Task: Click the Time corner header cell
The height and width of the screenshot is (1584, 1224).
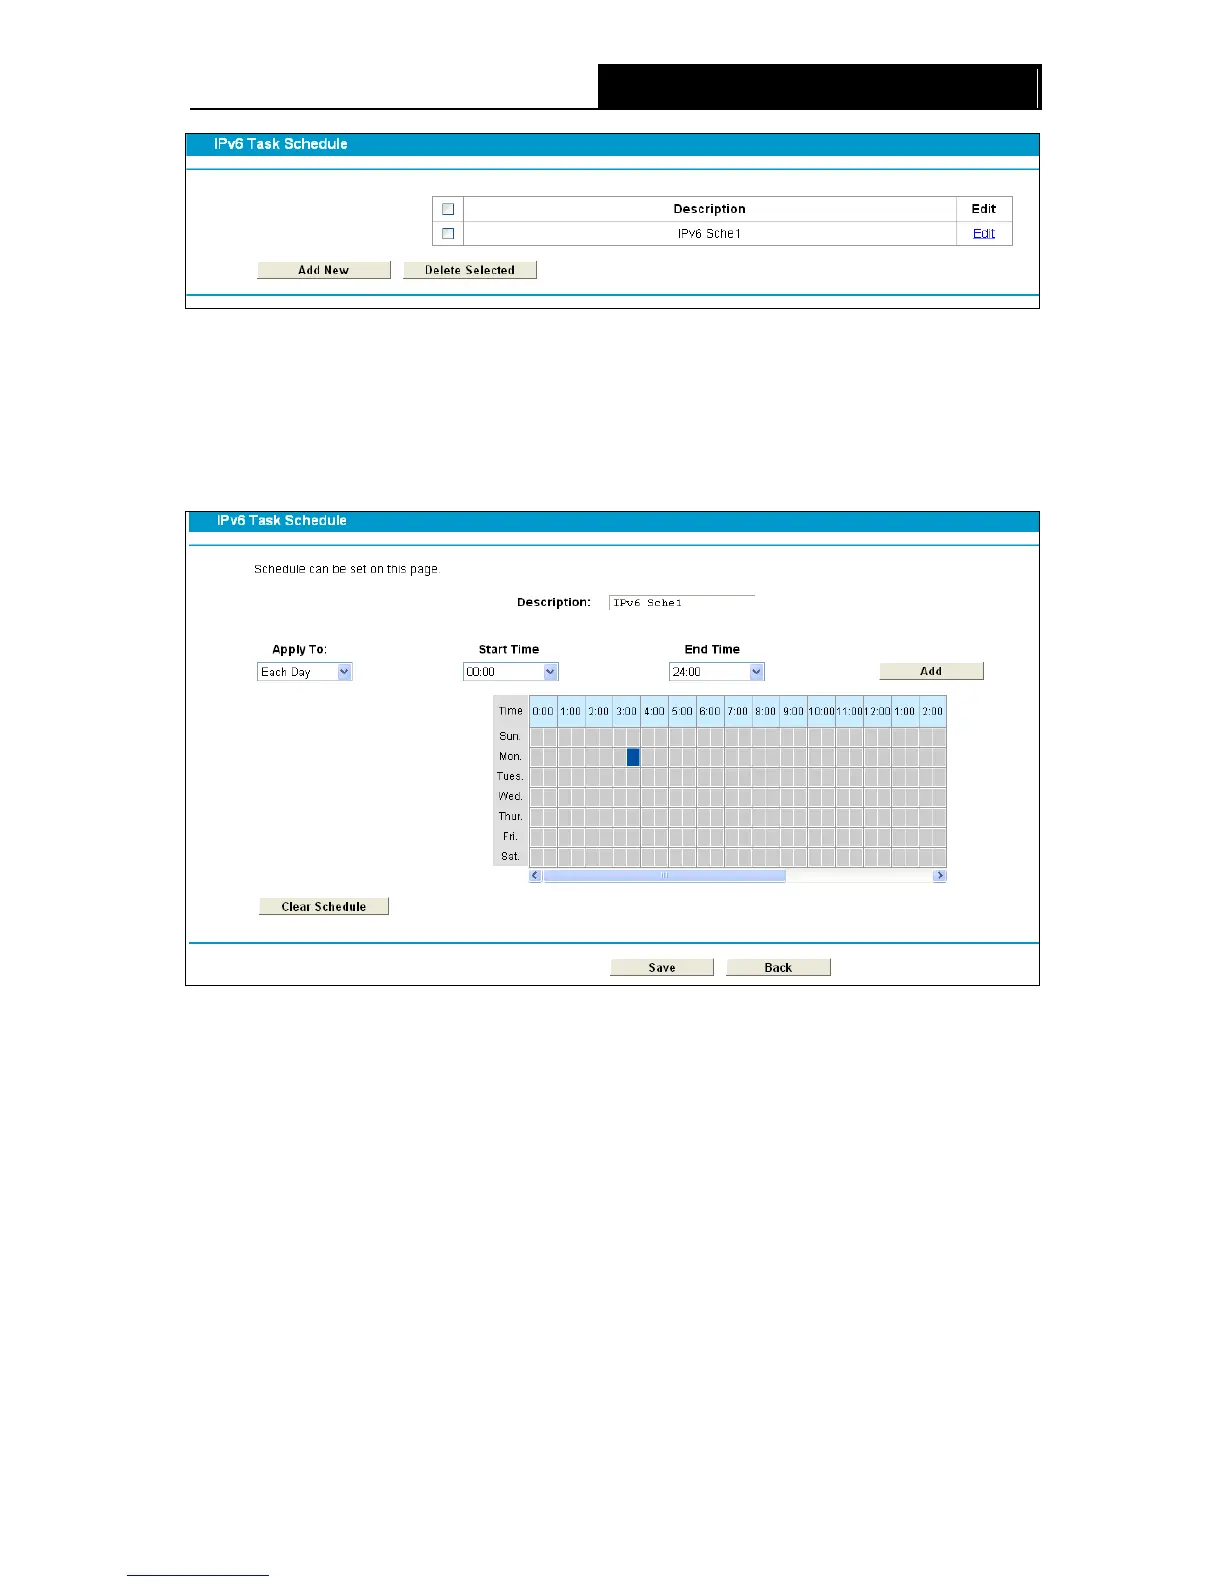Action: click(511, 711)
